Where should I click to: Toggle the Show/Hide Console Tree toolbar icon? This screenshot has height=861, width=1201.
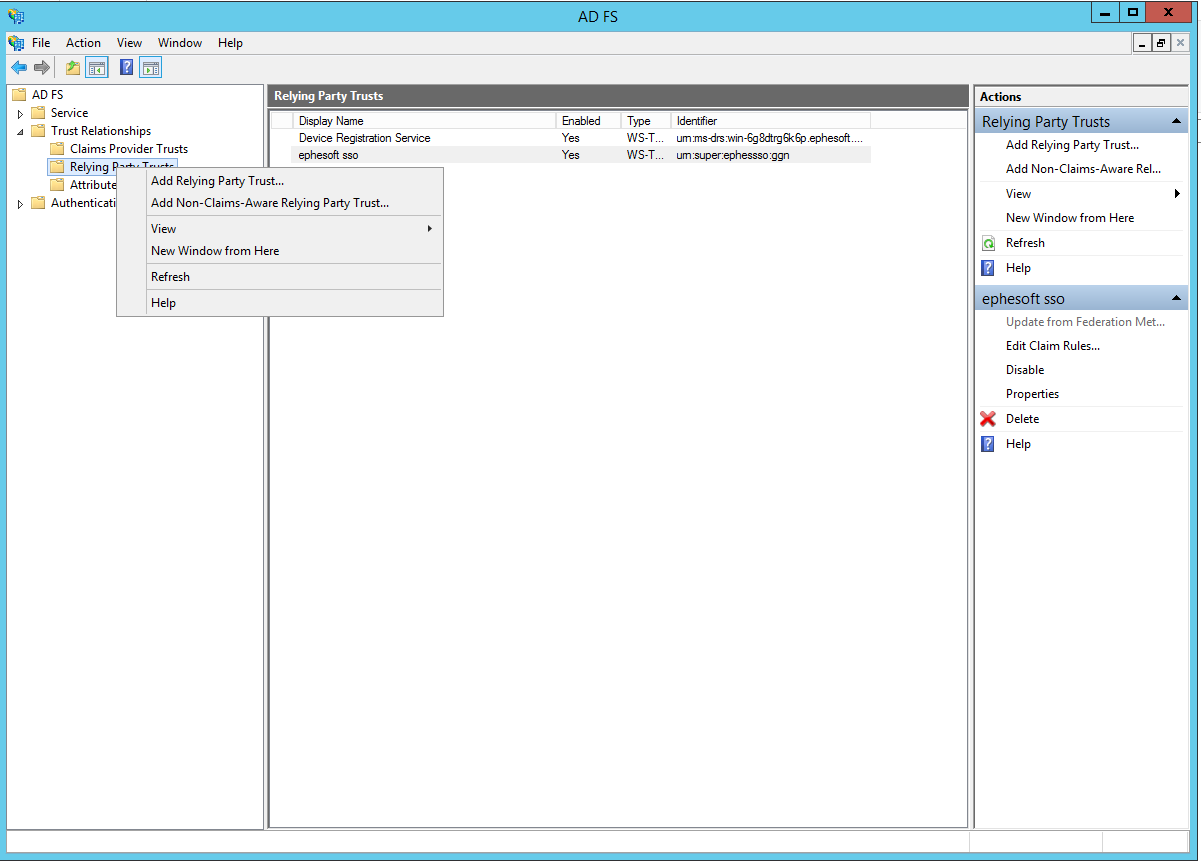pyautogui.click(x=97, y=68)
